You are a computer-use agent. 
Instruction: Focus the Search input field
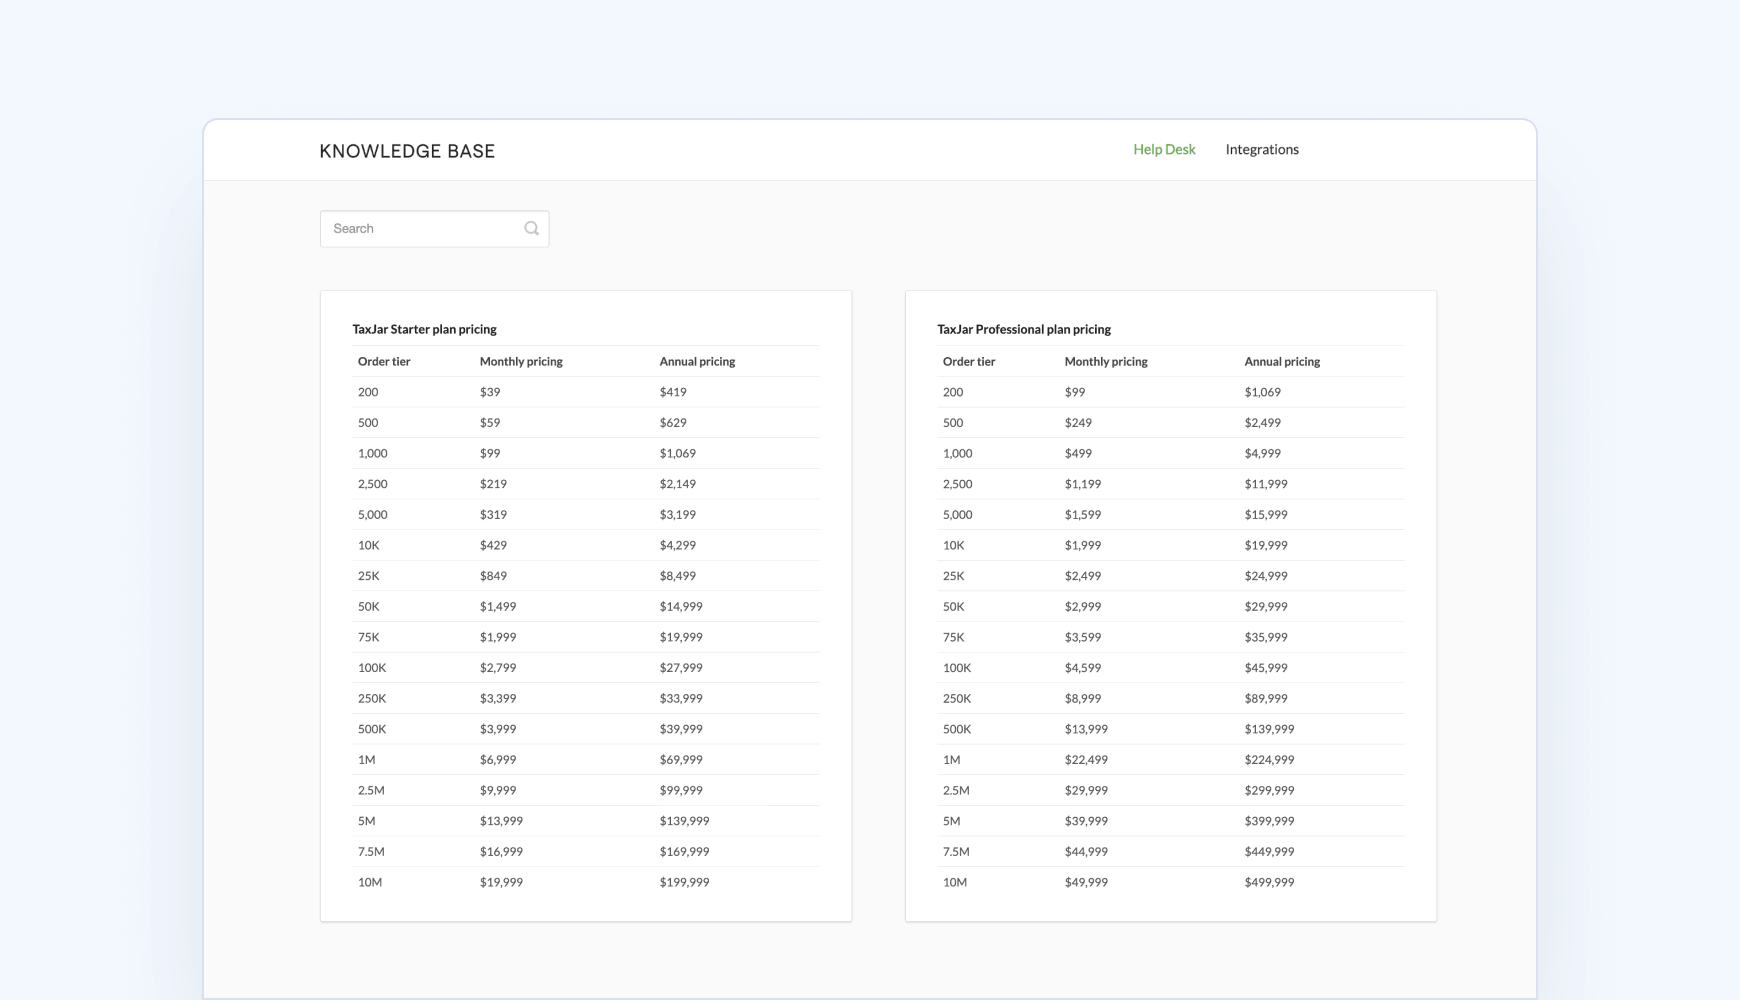434,229
